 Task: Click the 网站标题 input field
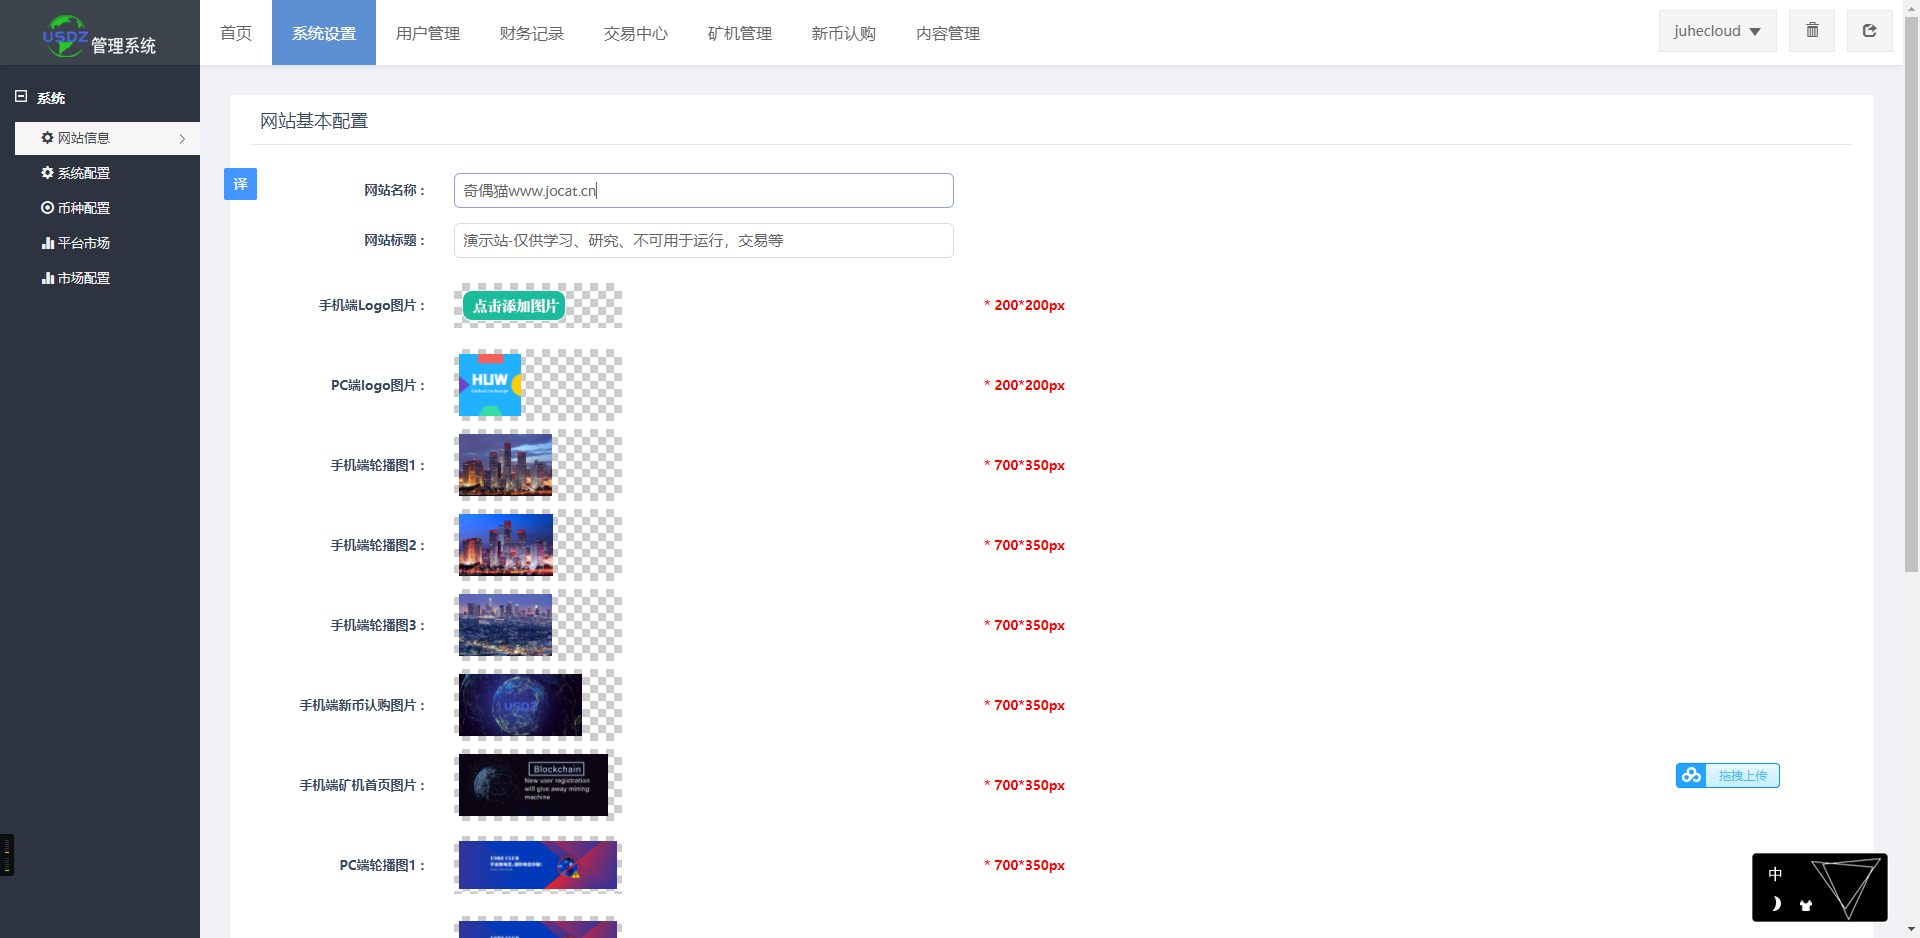(x=703, y=241)
